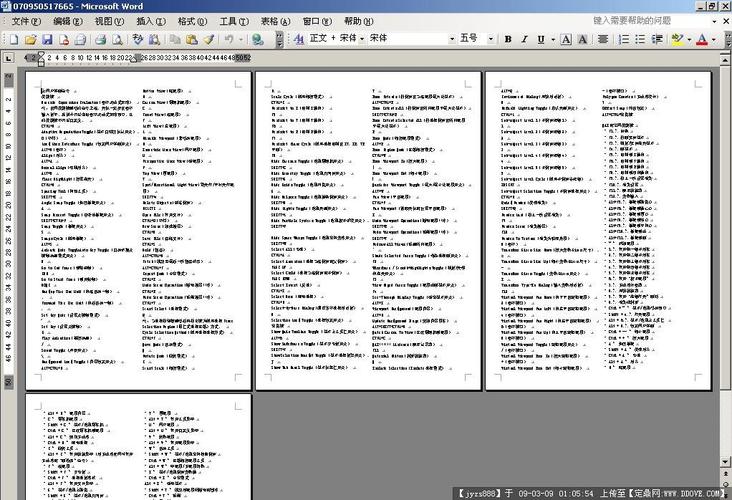Open Print Preview from the toolbar
Image resolution: width=732 pixels, height=500 pixels.
116,39
